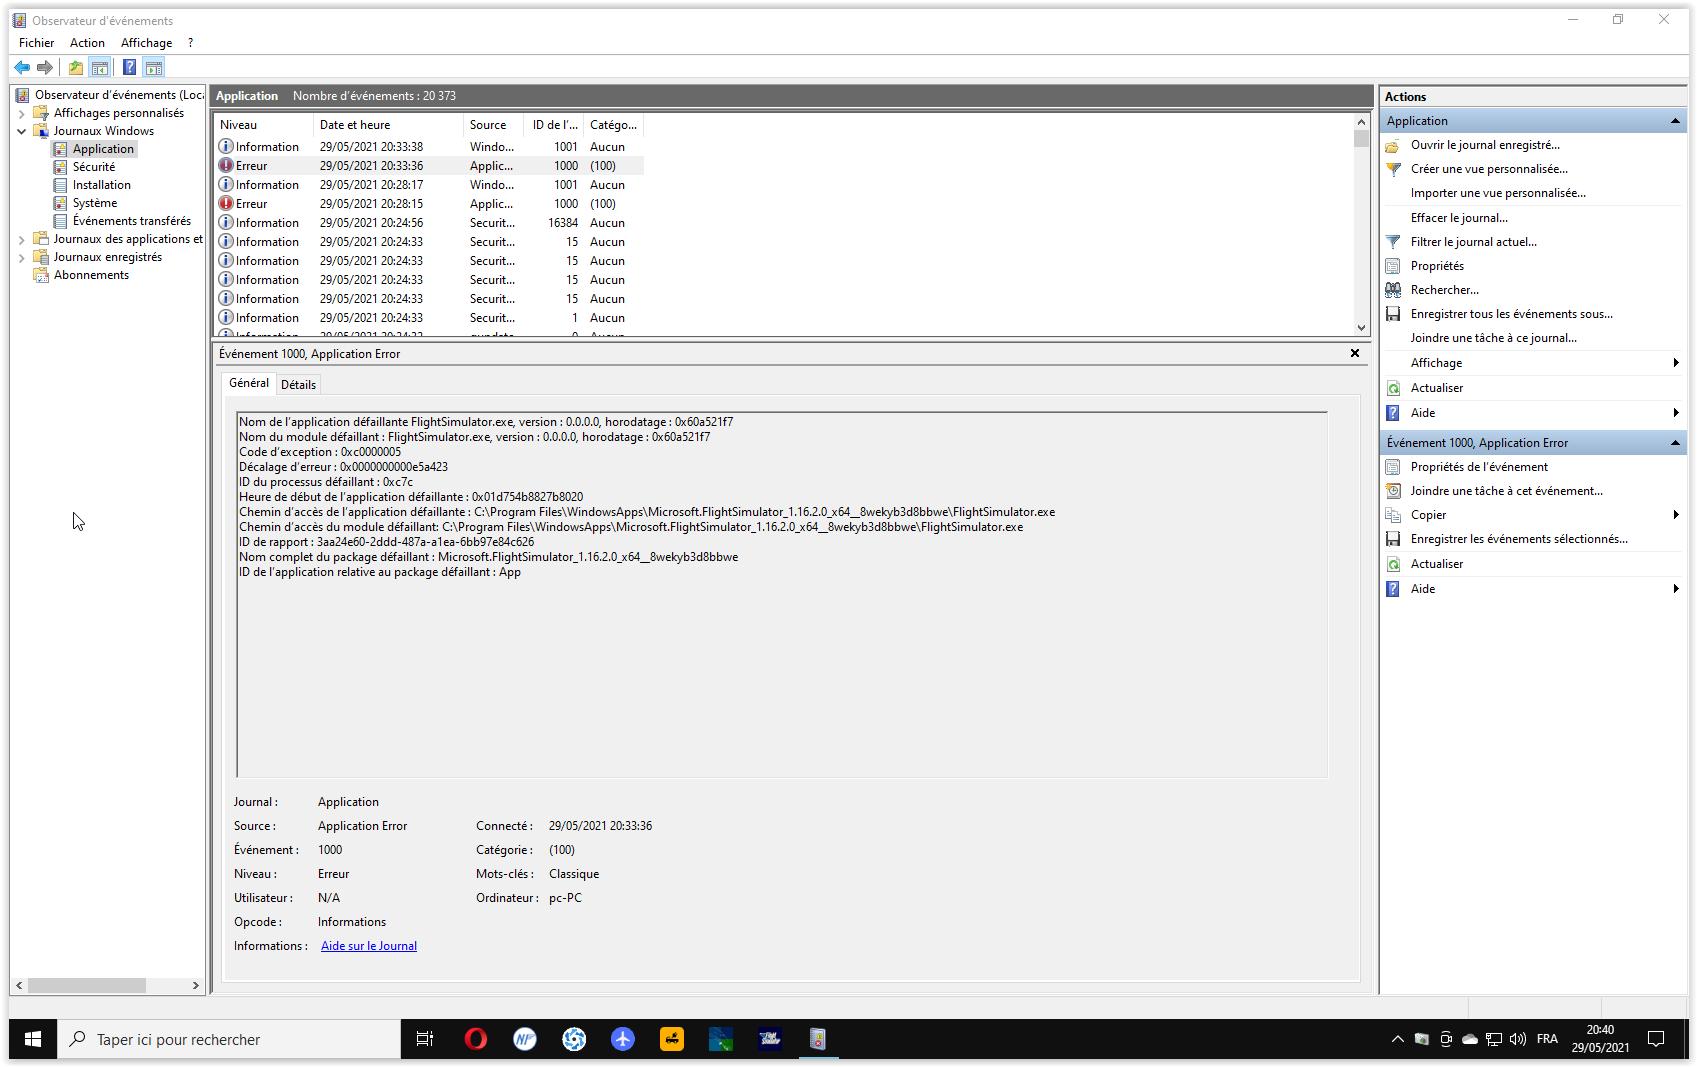Screen dimensions: 1697x1067
Task: Select Abonnements in the tree
Action: tap(91, 275)
